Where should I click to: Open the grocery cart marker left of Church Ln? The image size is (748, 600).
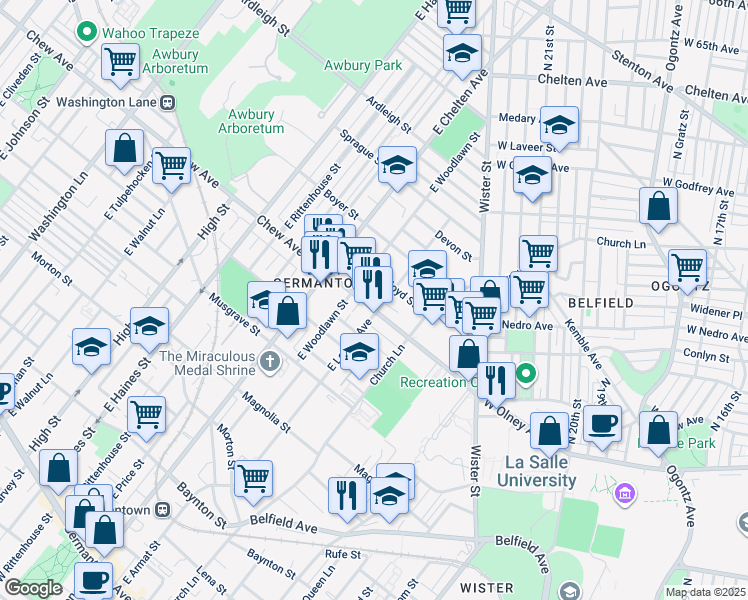coord(539,253)
